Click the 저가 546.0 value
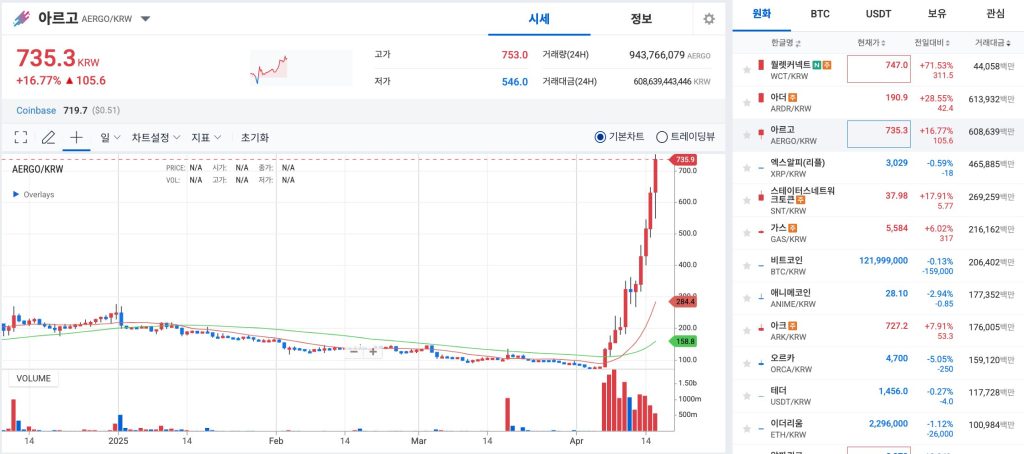This screenshot has width=1024, height=454. pyautogui.click(x=514, y=82)
